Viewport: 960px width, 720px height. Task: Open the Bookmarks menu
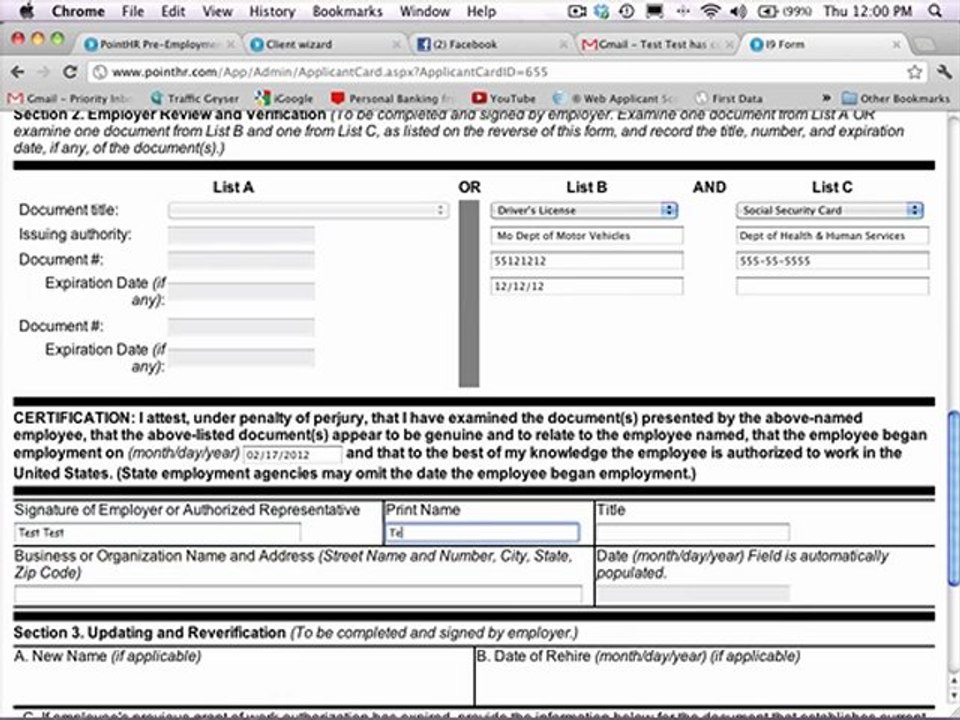coord(347,11)
